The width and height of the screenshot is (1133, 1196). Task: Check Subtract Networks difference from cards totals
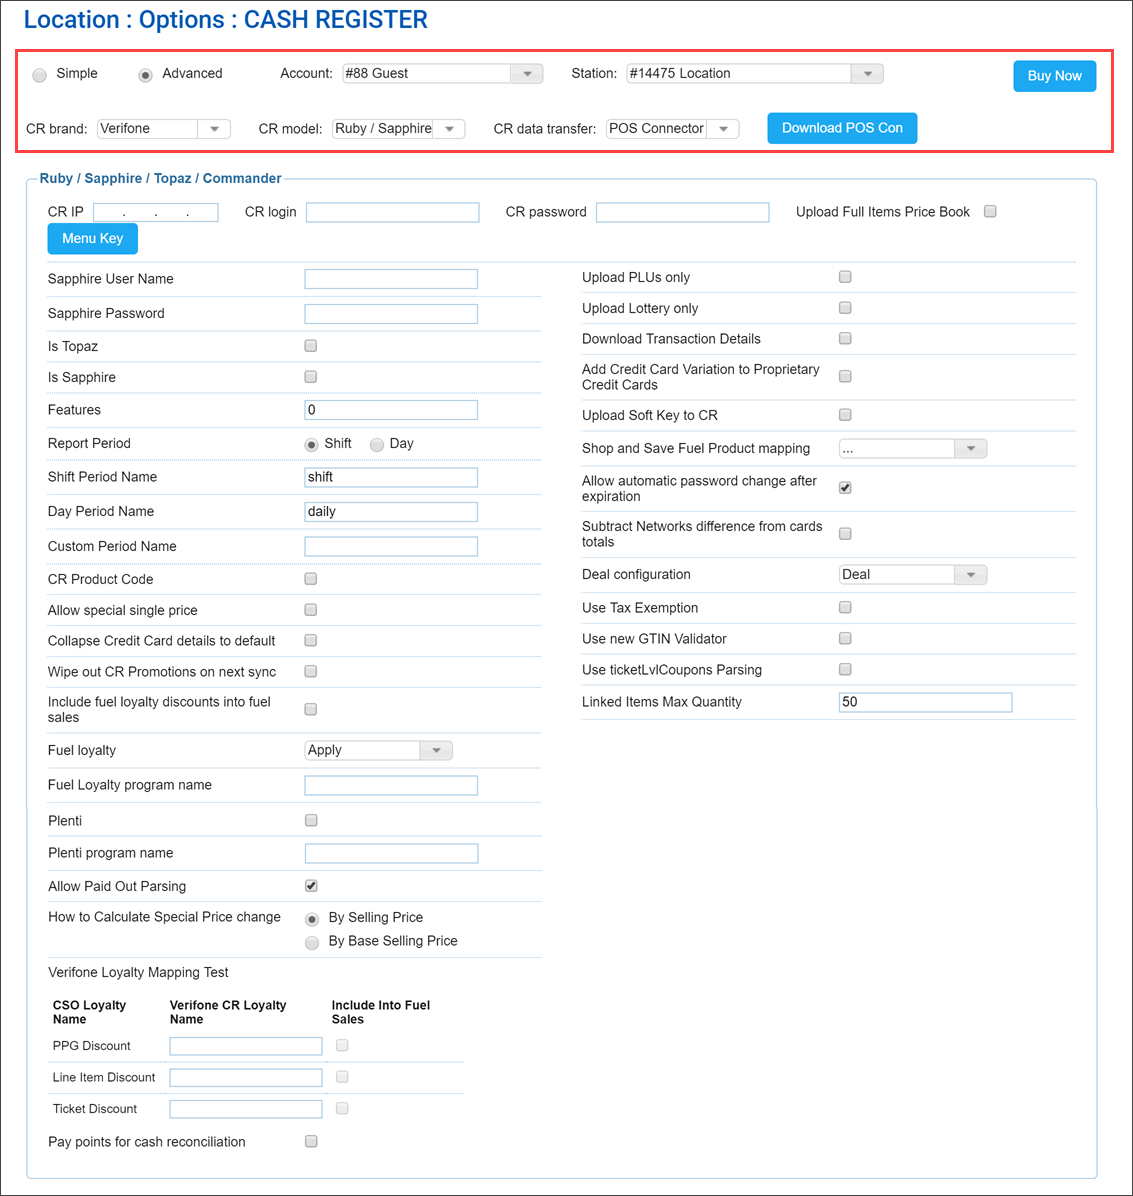(845, 534)
